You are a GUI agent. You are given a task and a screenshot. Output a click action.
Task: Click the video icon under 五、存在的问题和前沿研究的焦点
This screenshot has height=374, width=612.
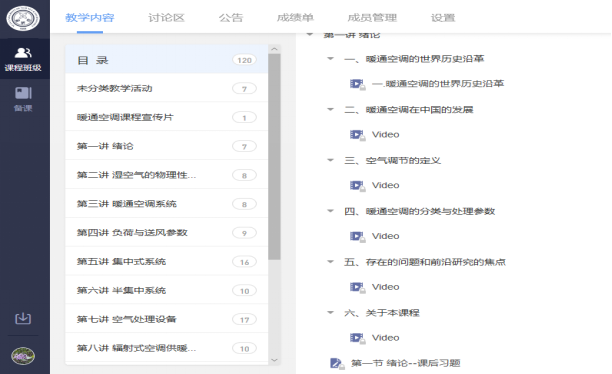coord(357,287)
